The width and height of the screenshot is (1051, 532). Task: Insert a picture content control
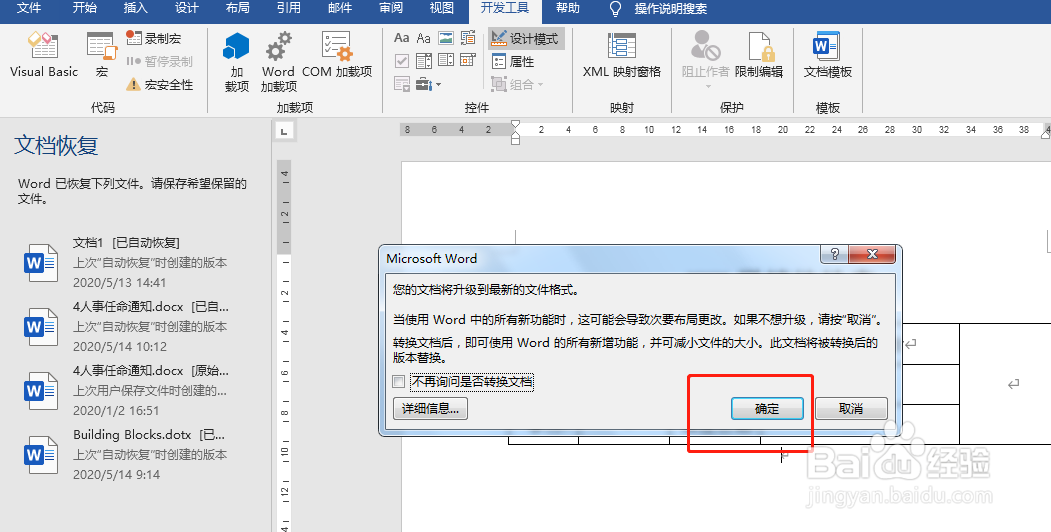tap(446, 38)
